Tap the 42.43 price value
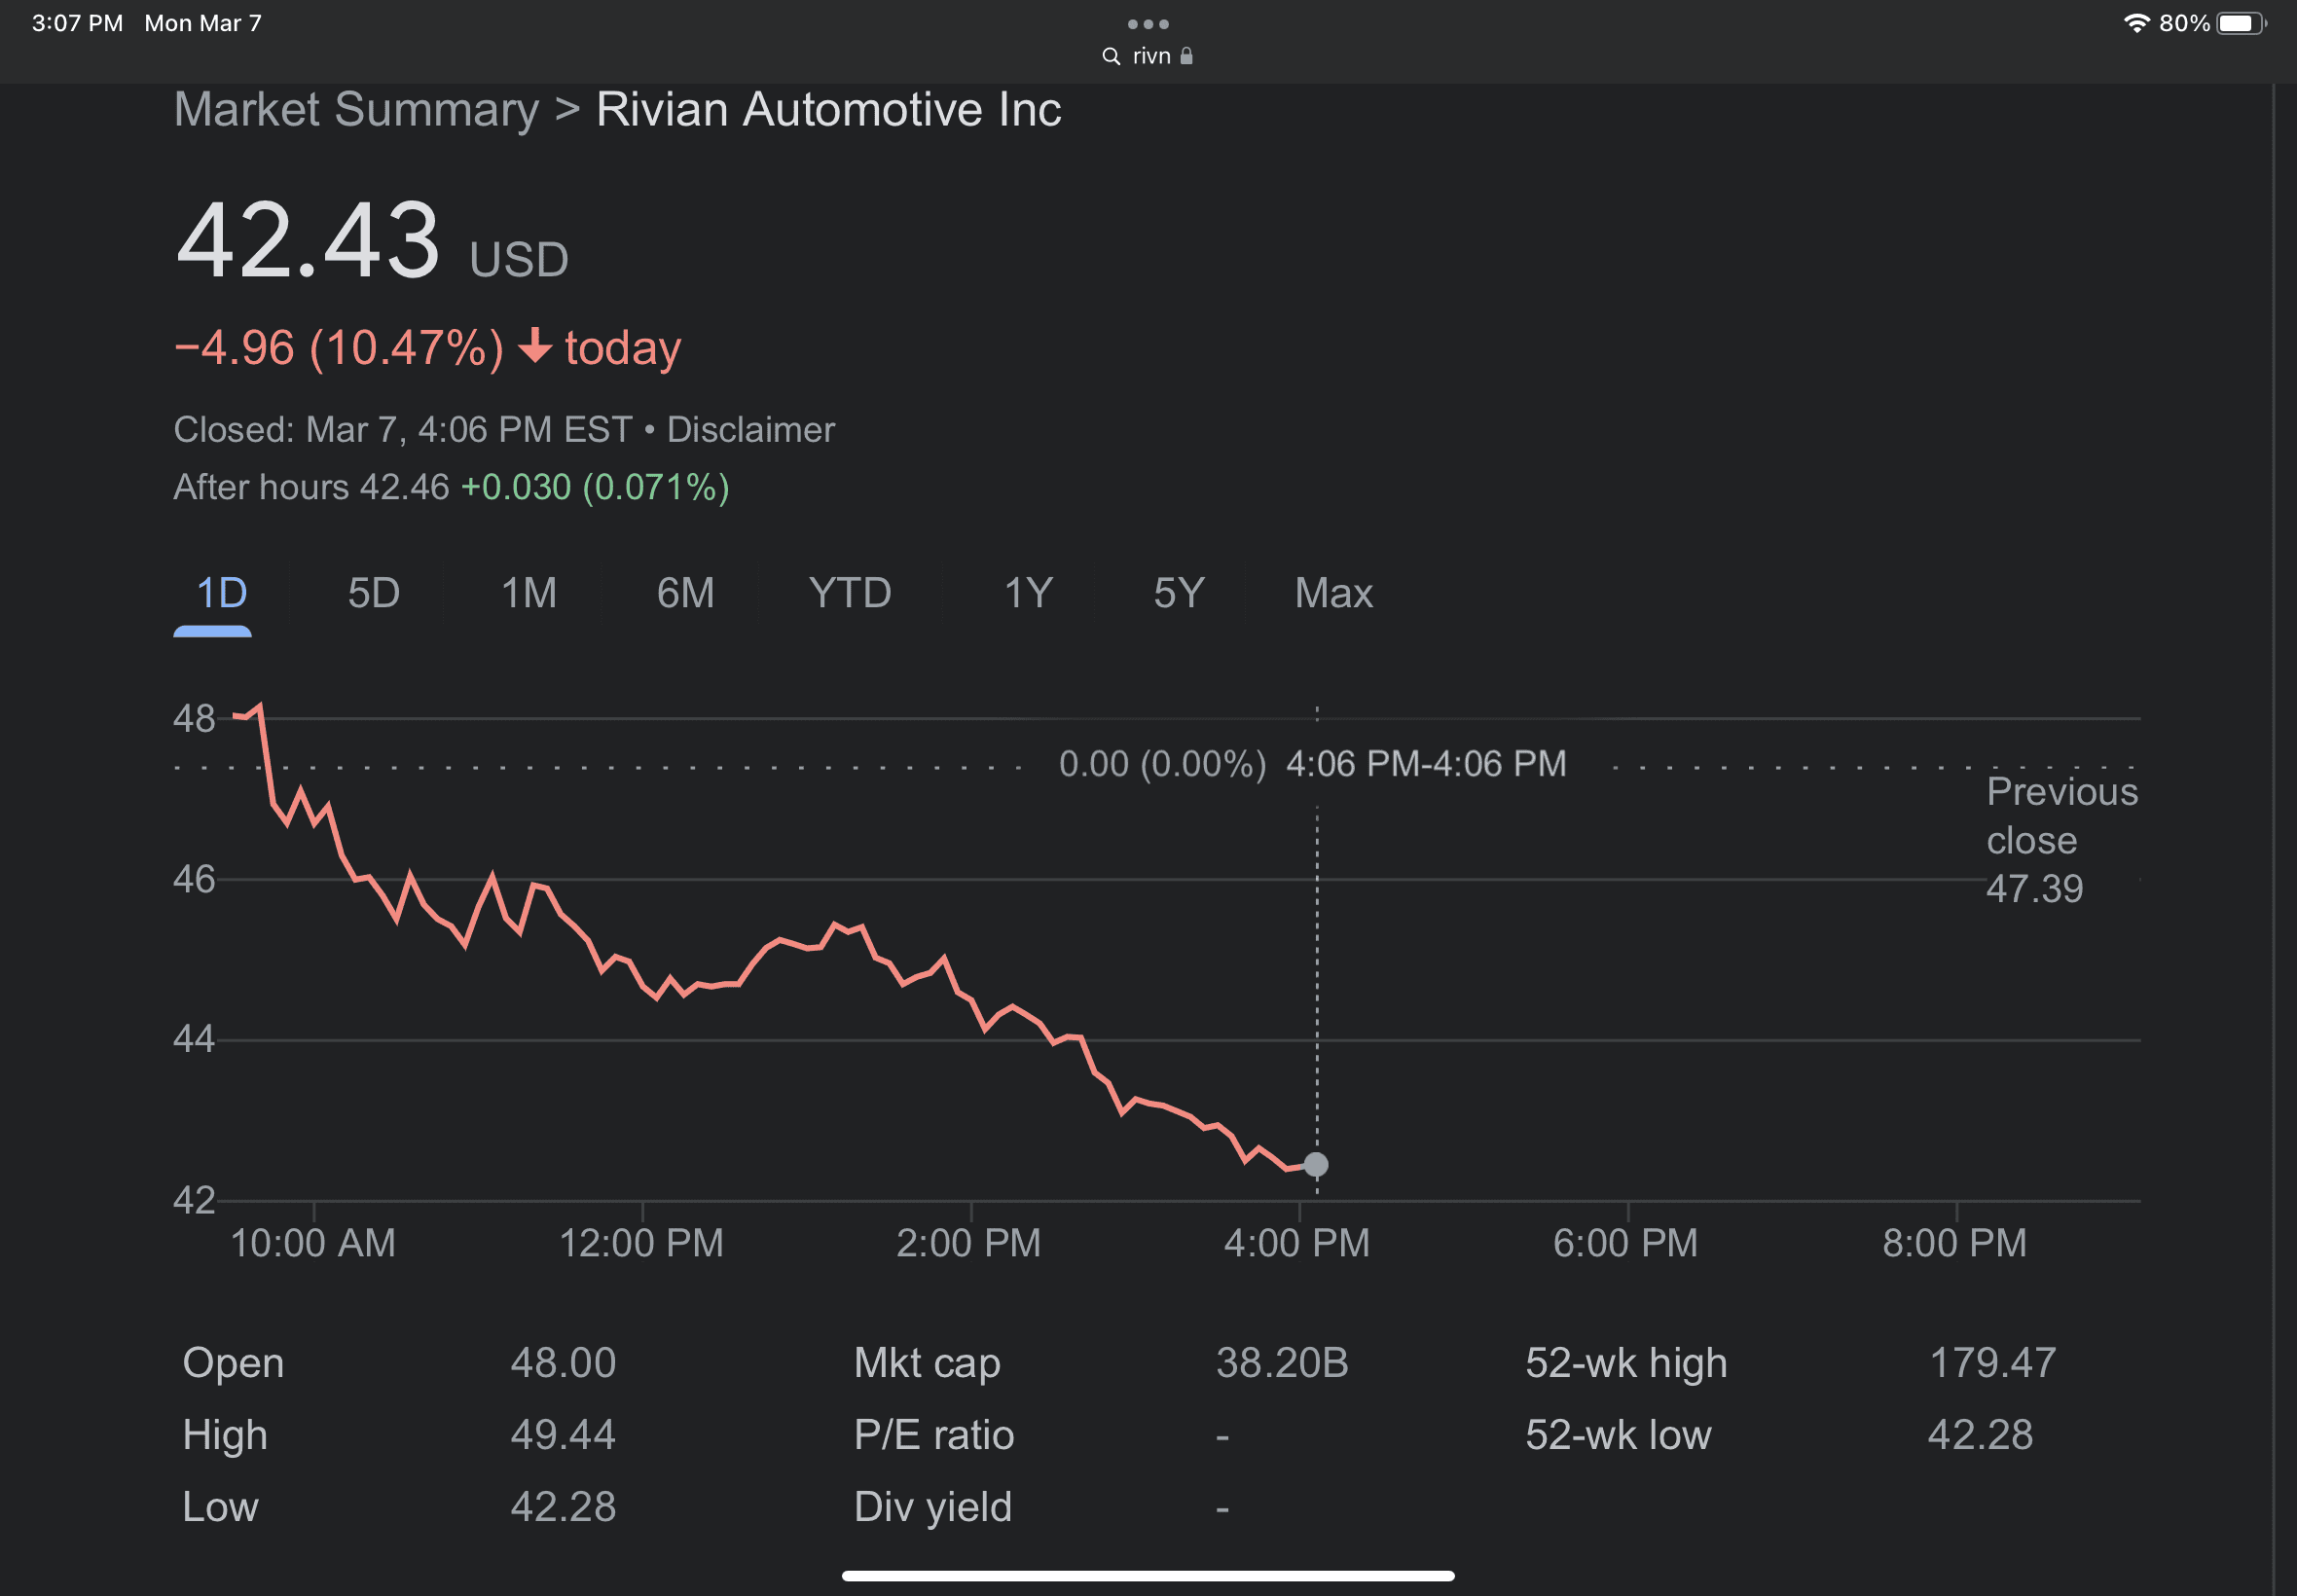Screen dimensions: 2297x1596 307,241
